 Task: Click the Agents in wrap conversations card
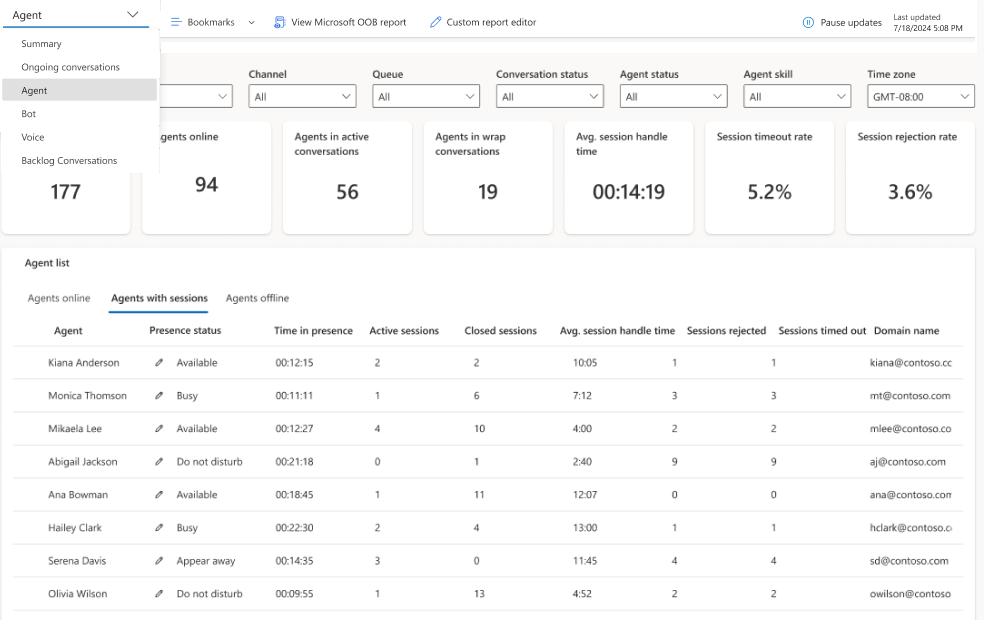[x=488, y=178]
